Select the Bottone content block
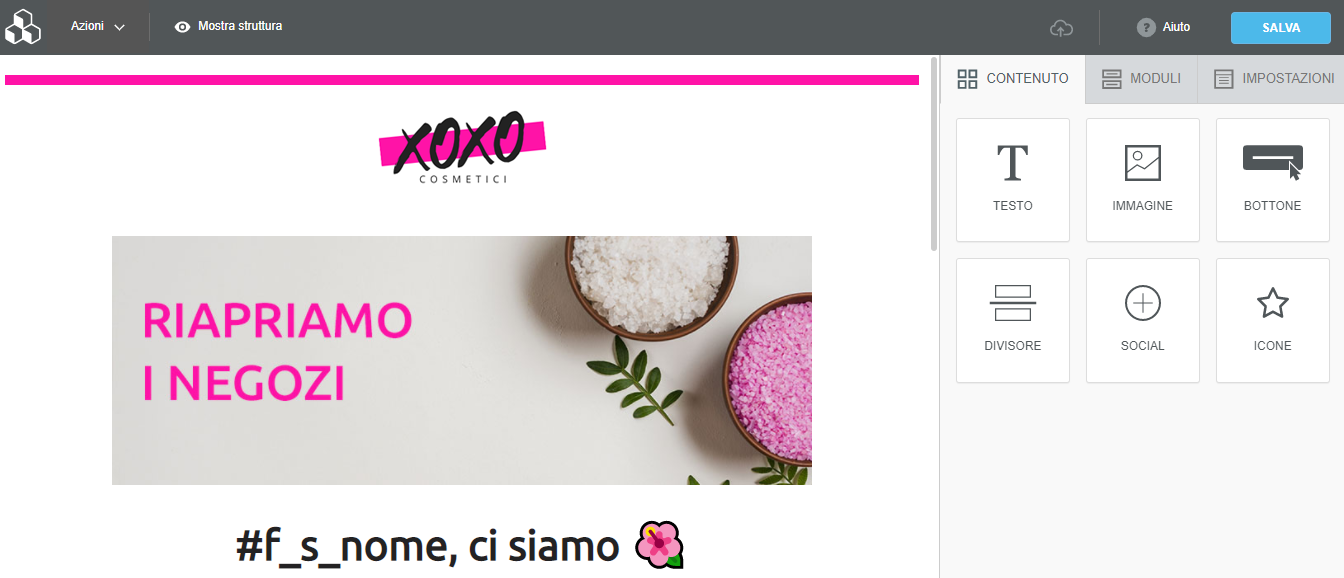Viewport: 1344px width, 578px height. (x=1273, y=180)
